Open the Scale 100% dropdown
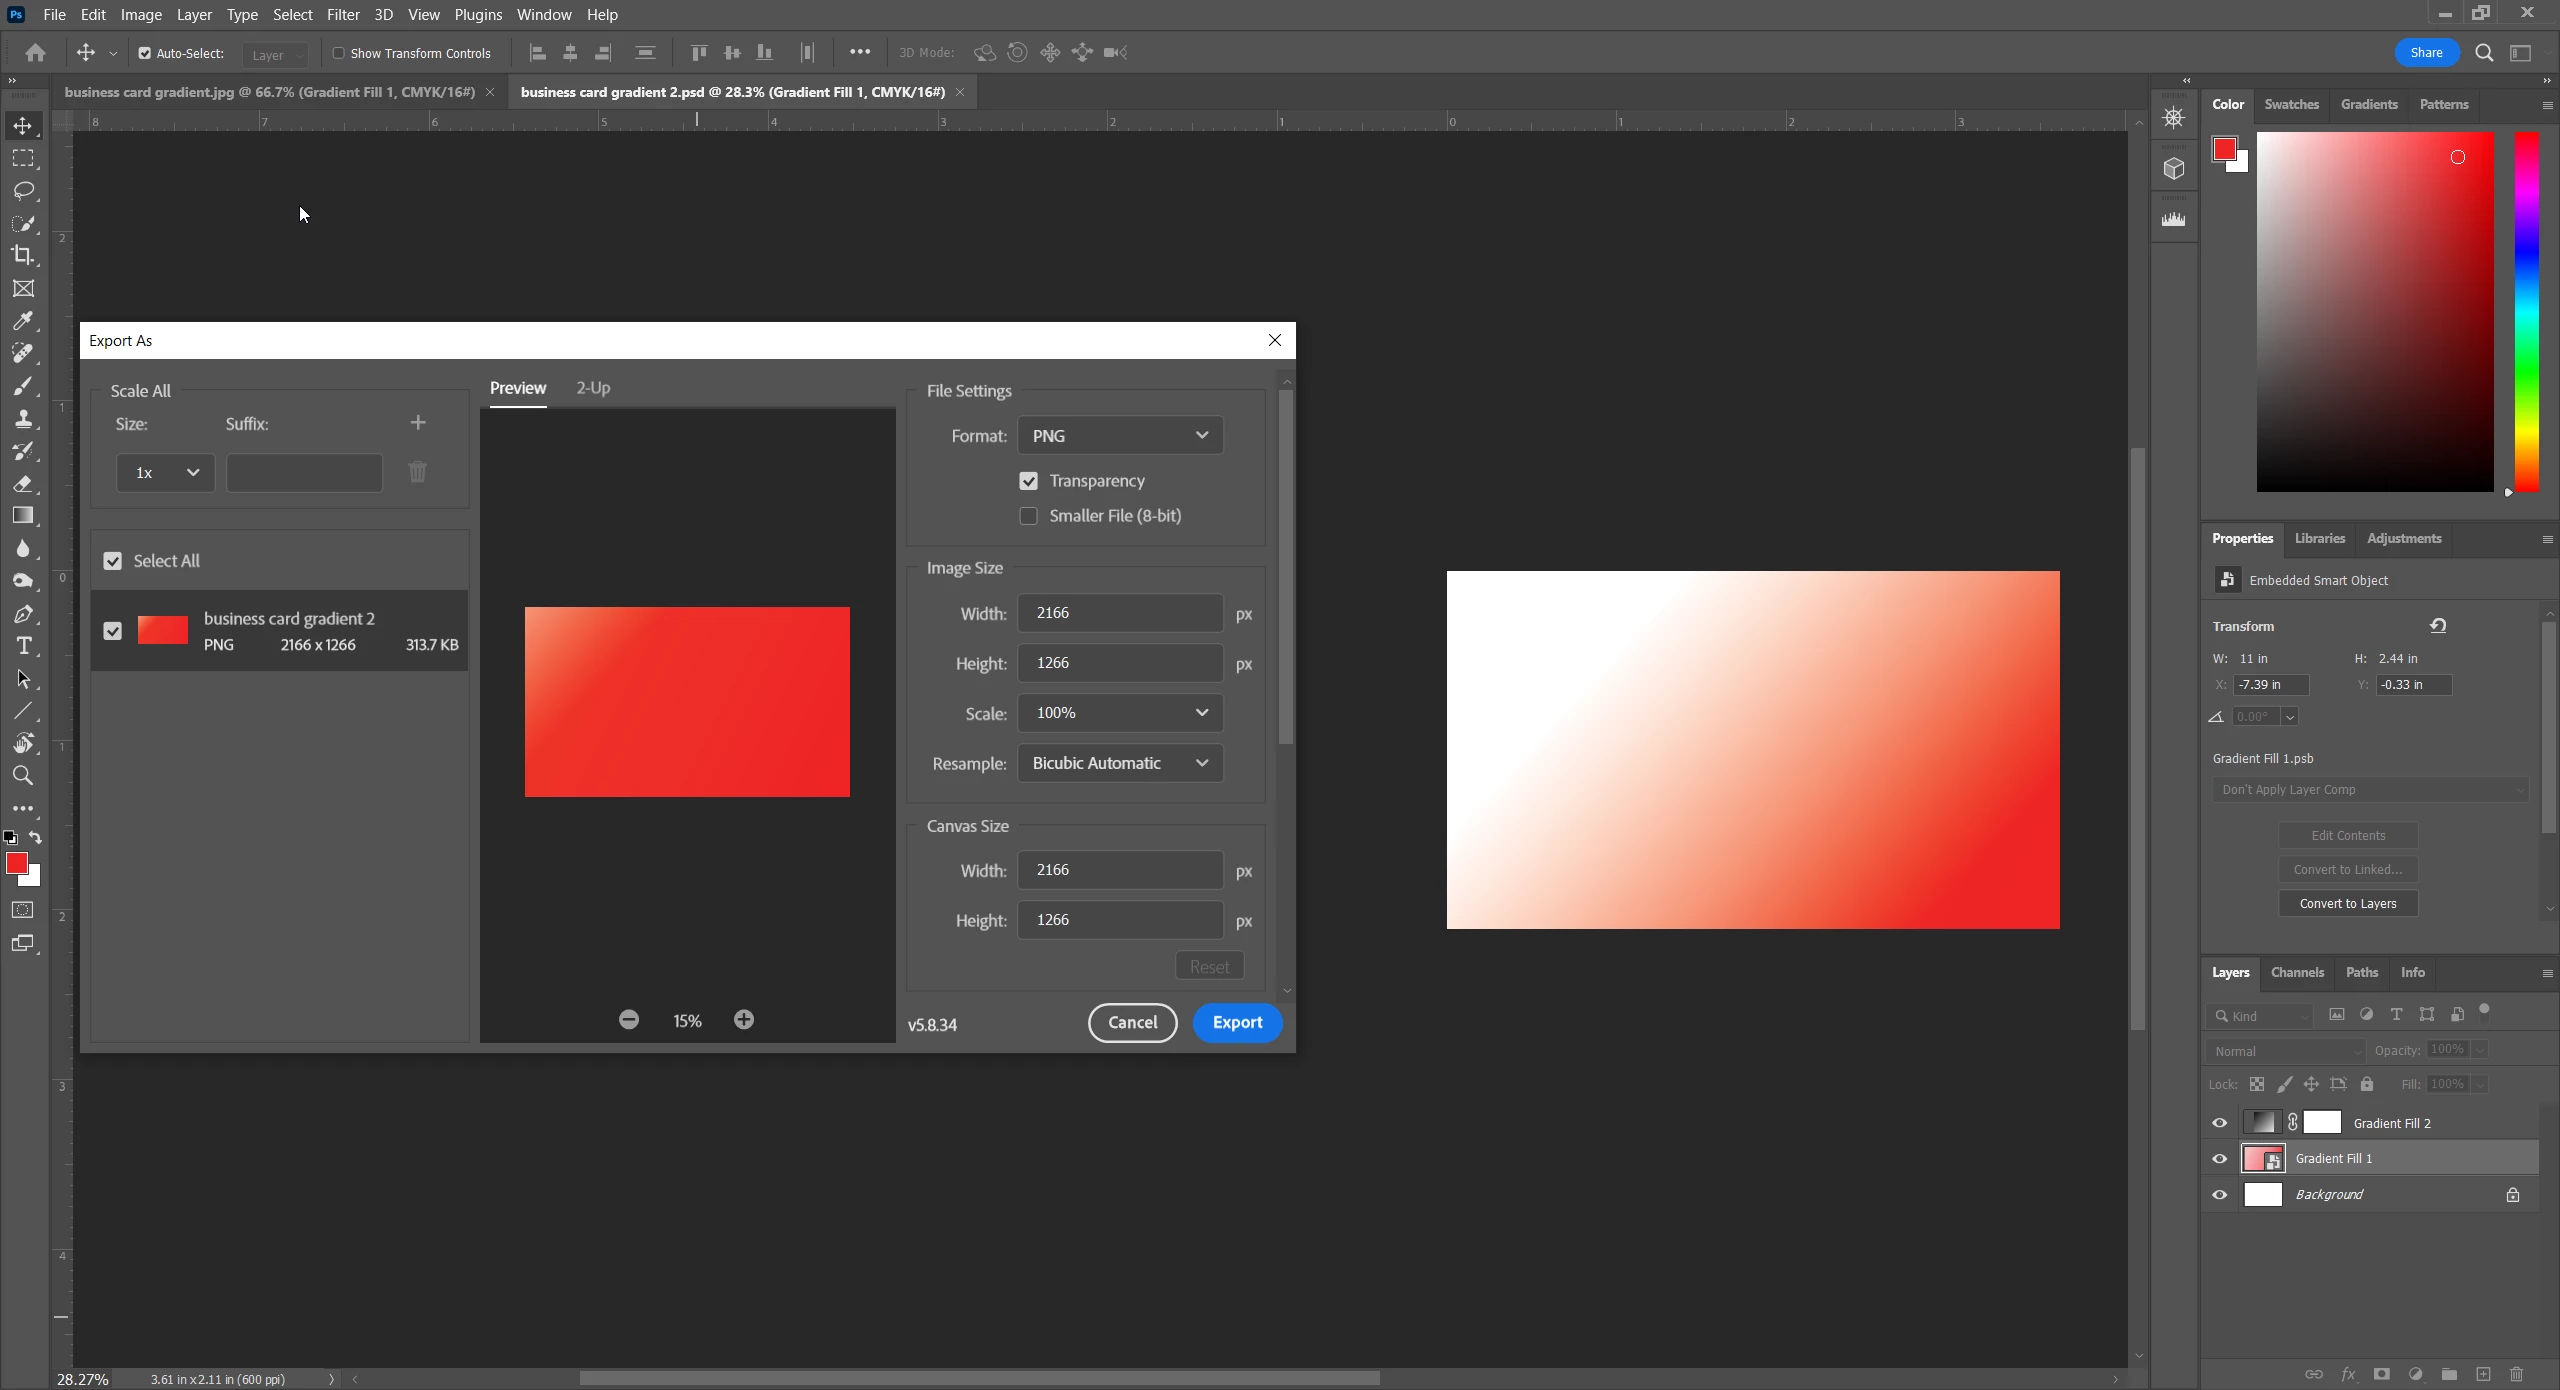Image resolution: width=2560 pixels, height=1390 pixels. [x=1120, y=713]
